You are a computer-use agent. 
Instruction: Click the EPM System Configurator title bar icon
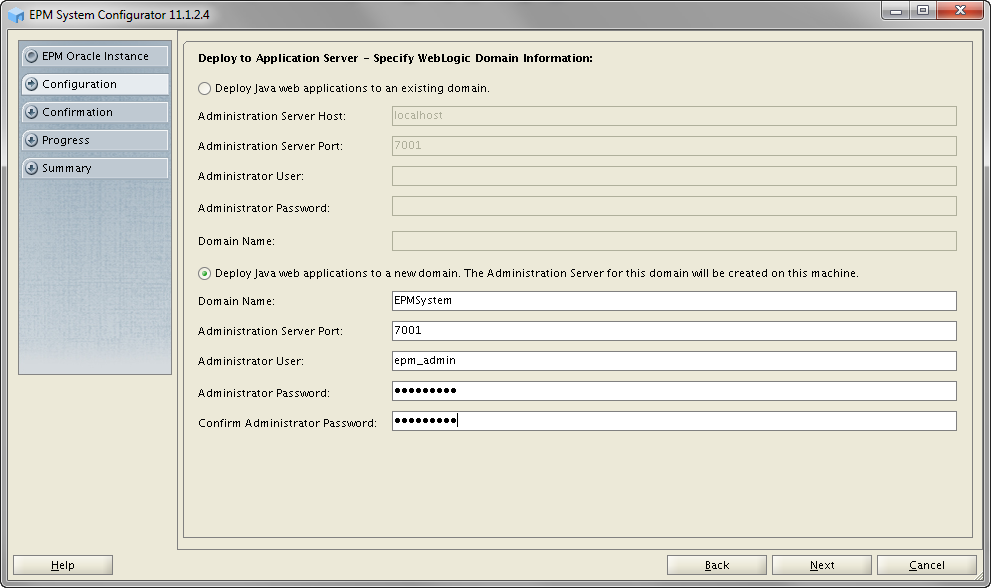(16, 15)
